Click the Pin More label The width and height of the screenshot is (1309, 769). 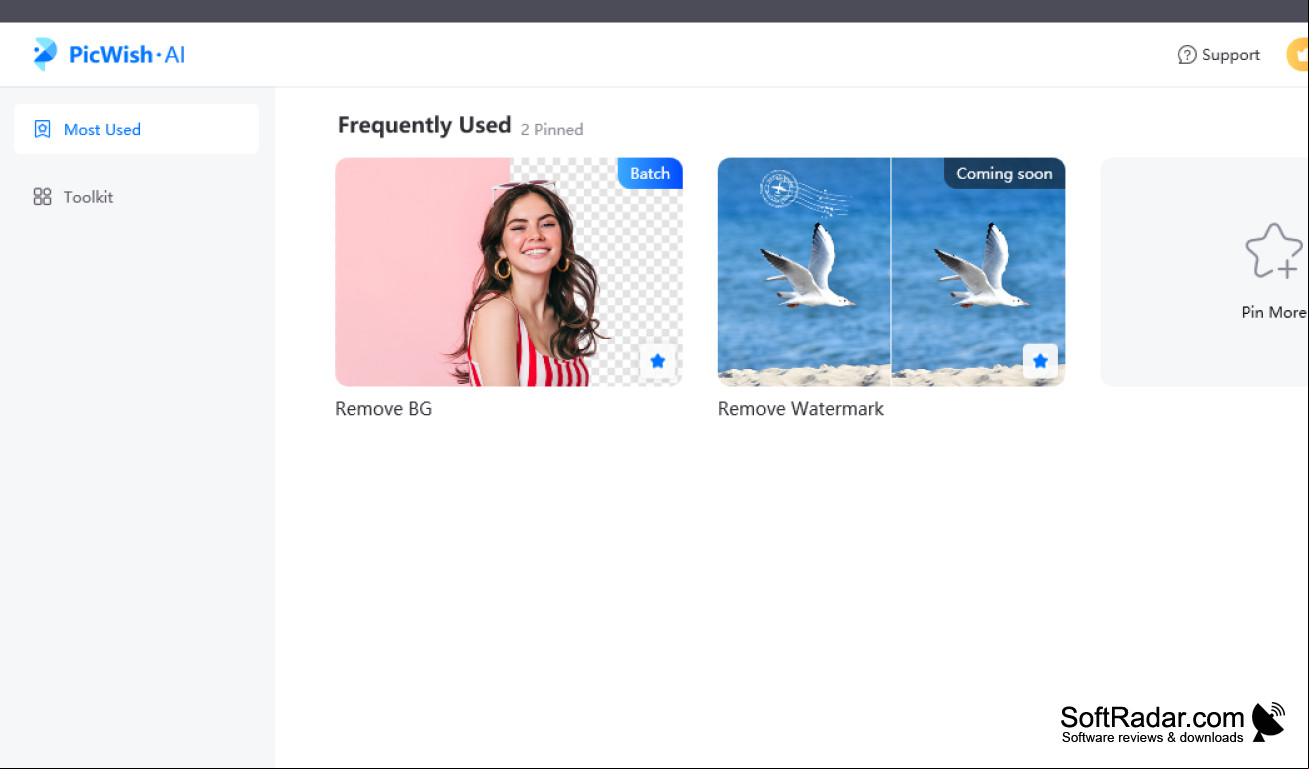click(1274, 312)
